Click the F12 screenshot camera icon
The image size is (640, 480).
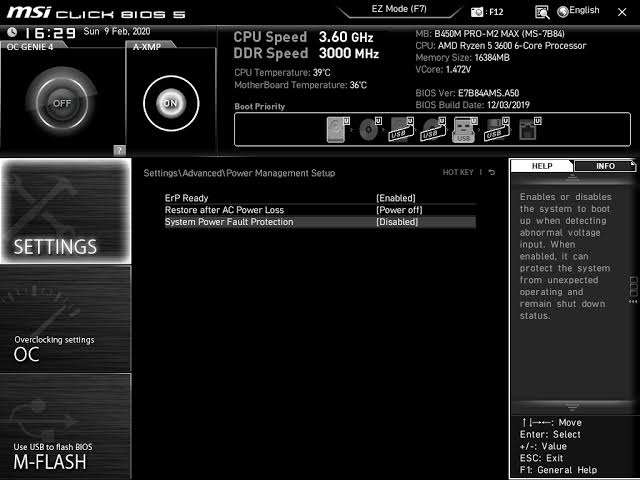[477, 12]
